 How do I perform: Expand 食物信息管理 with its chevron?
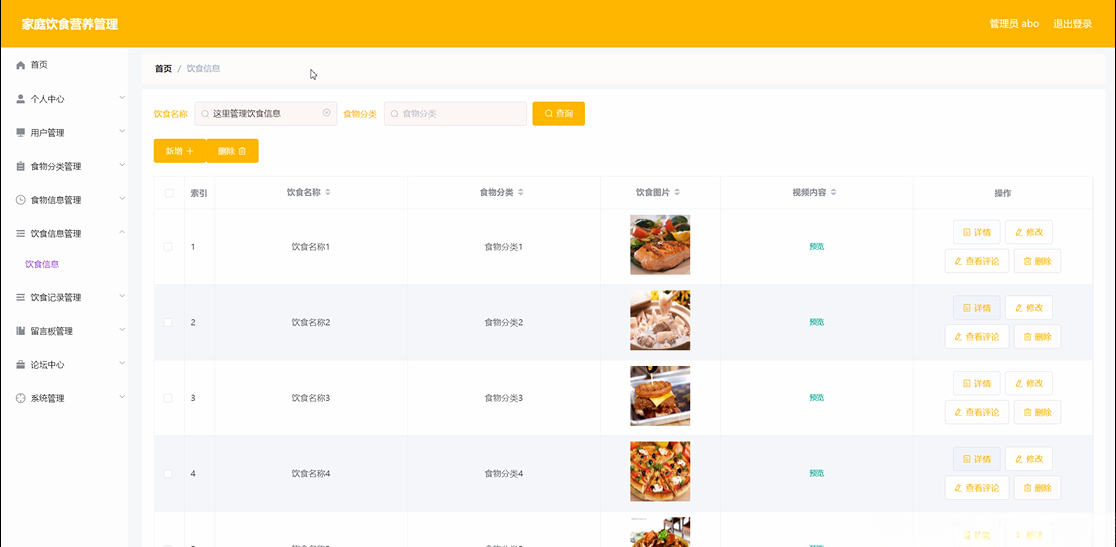[122, 198]
